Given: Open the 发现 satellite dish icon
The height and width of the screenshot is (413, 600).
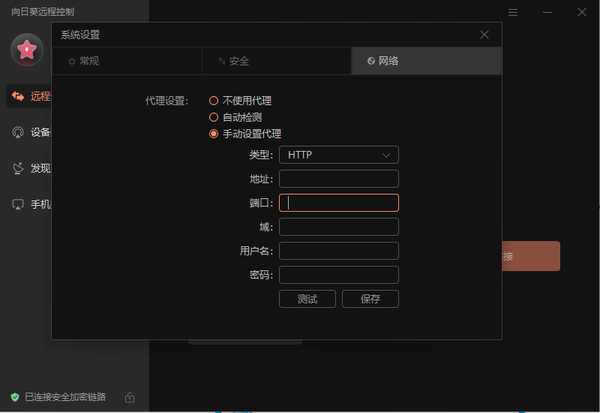Looking at the screenshot, I should point(18,168).
